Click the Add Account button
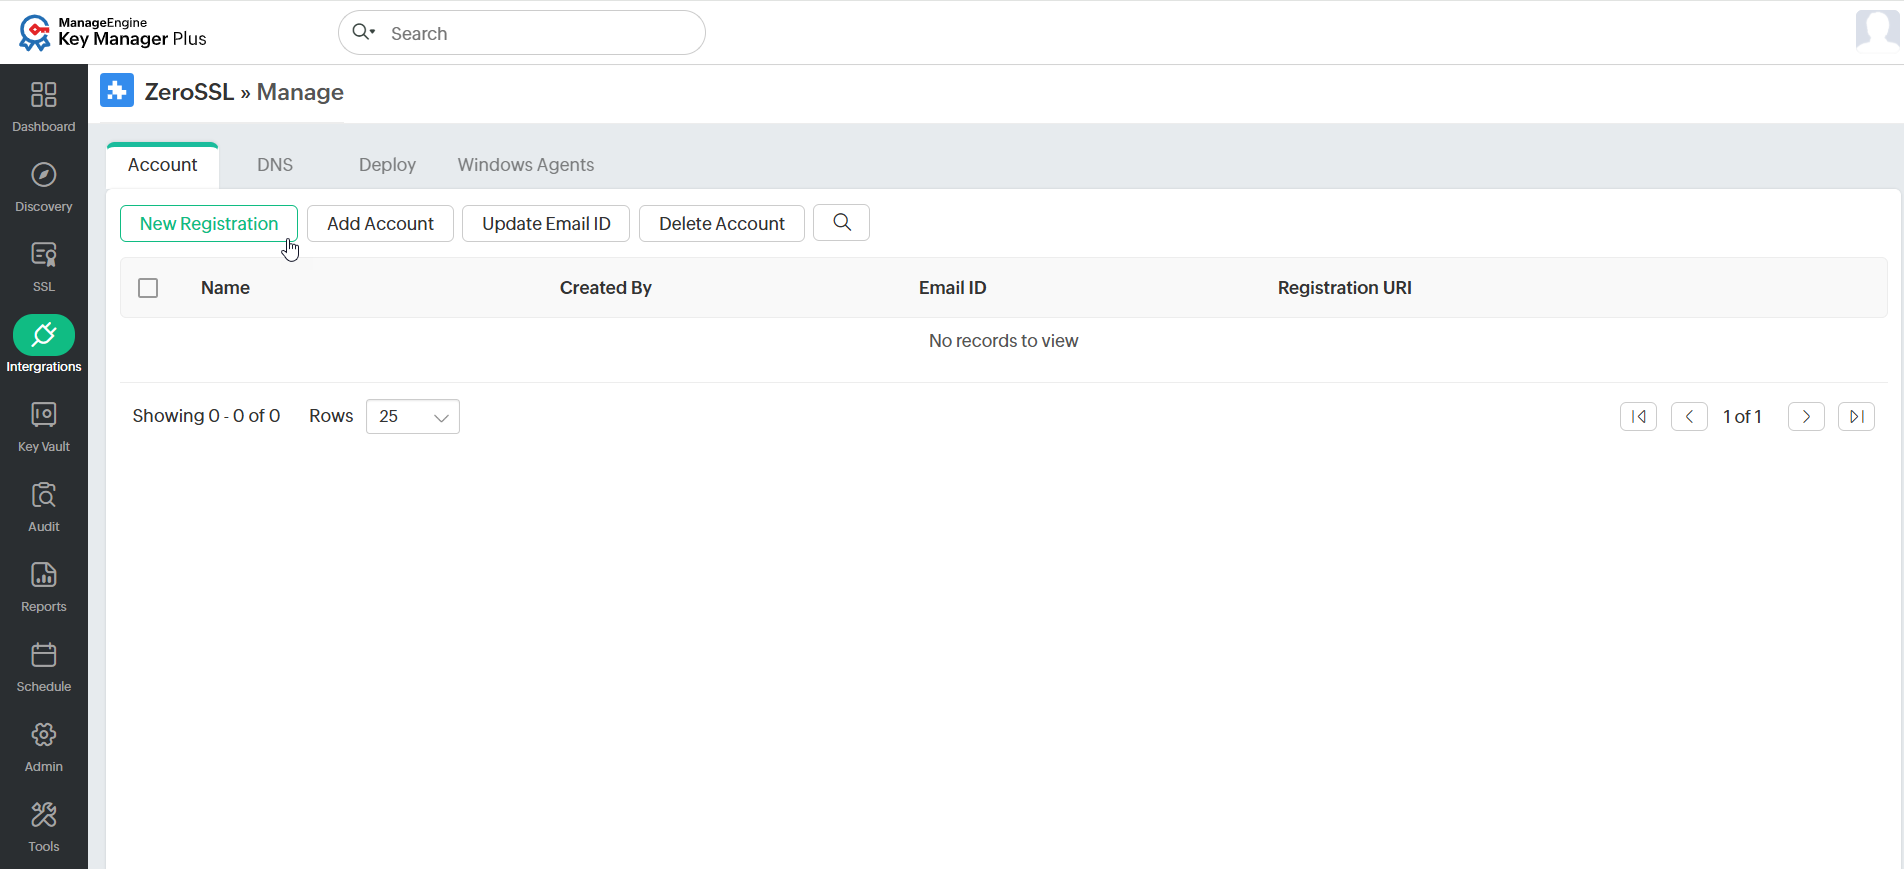The width and height of the screenshot is (1904, 869). click(380, 223)
